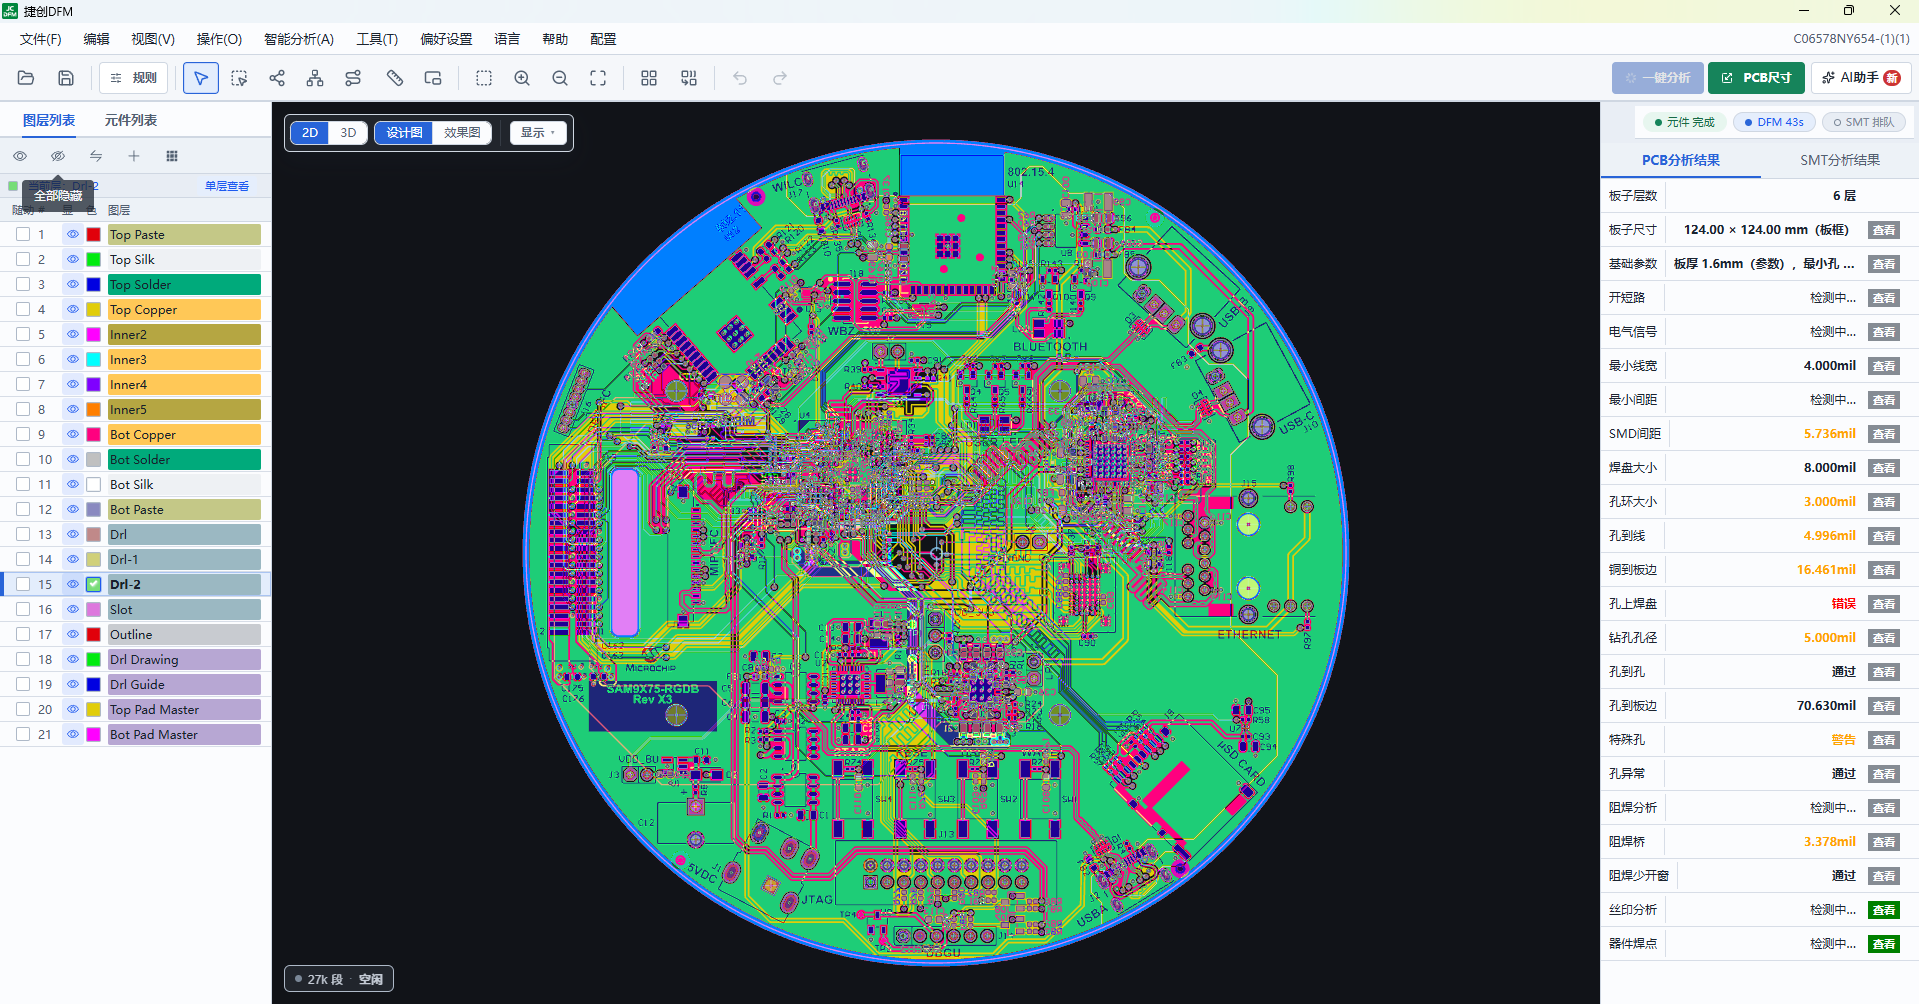Select the dashed square marquee tool
Screen dimensions: 1919x1004
pyautogui.click(x=484, y=78)
